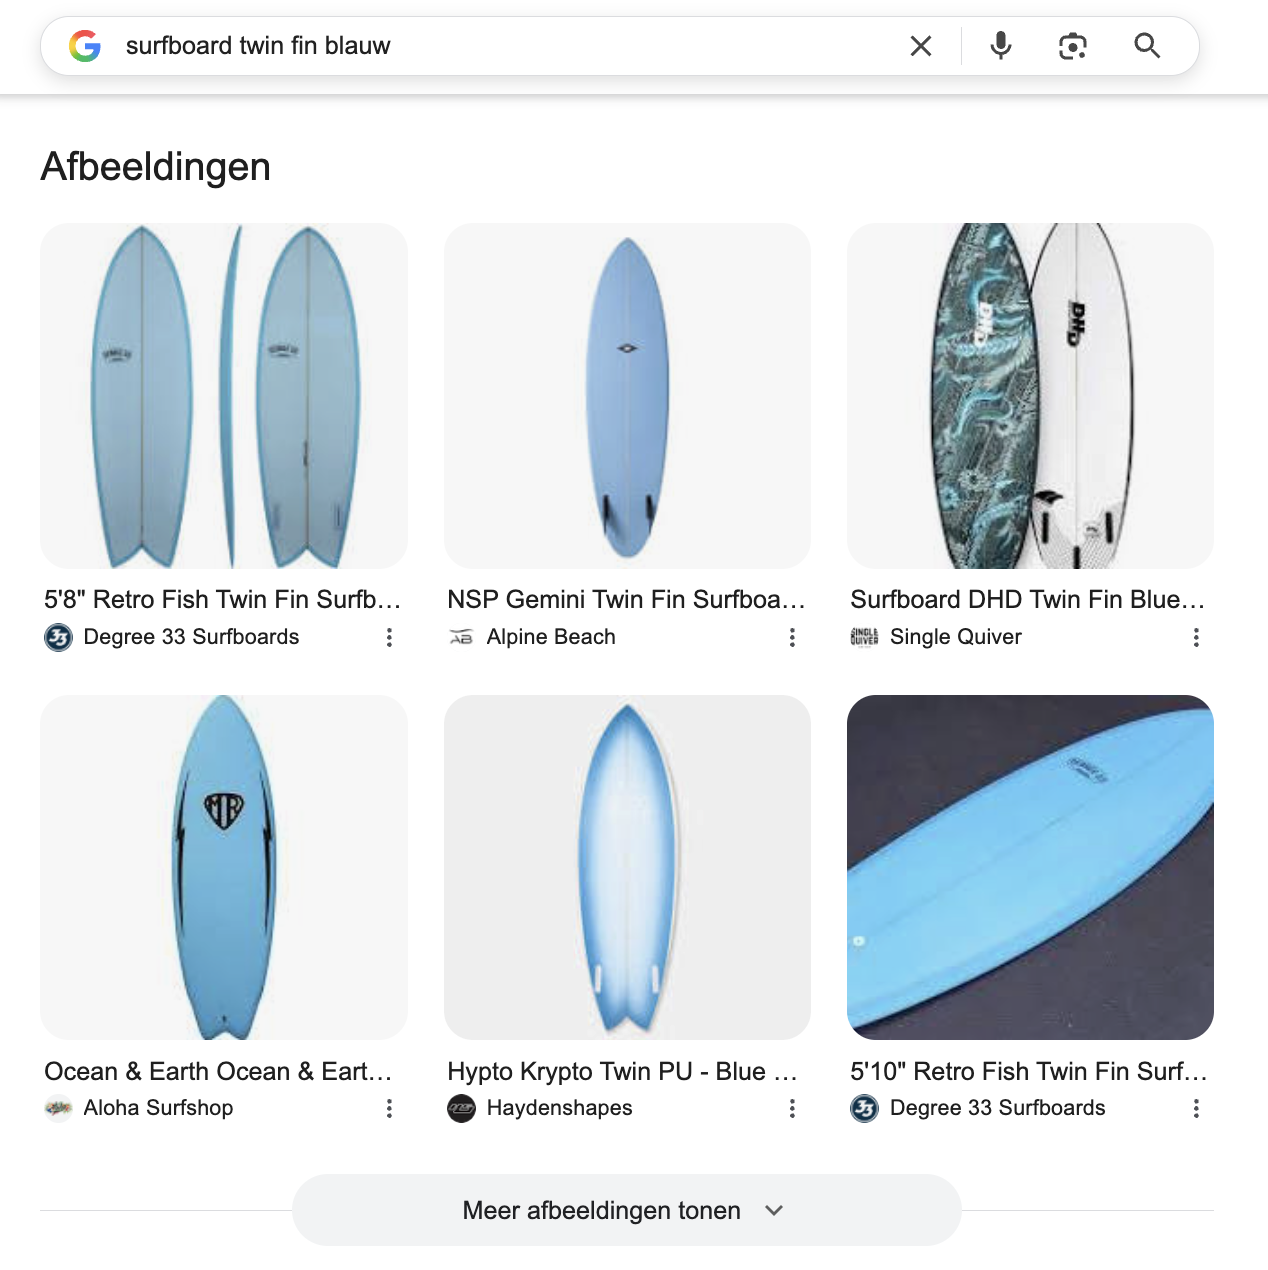
Task: Click the Google logo
Action: (86, 45)
